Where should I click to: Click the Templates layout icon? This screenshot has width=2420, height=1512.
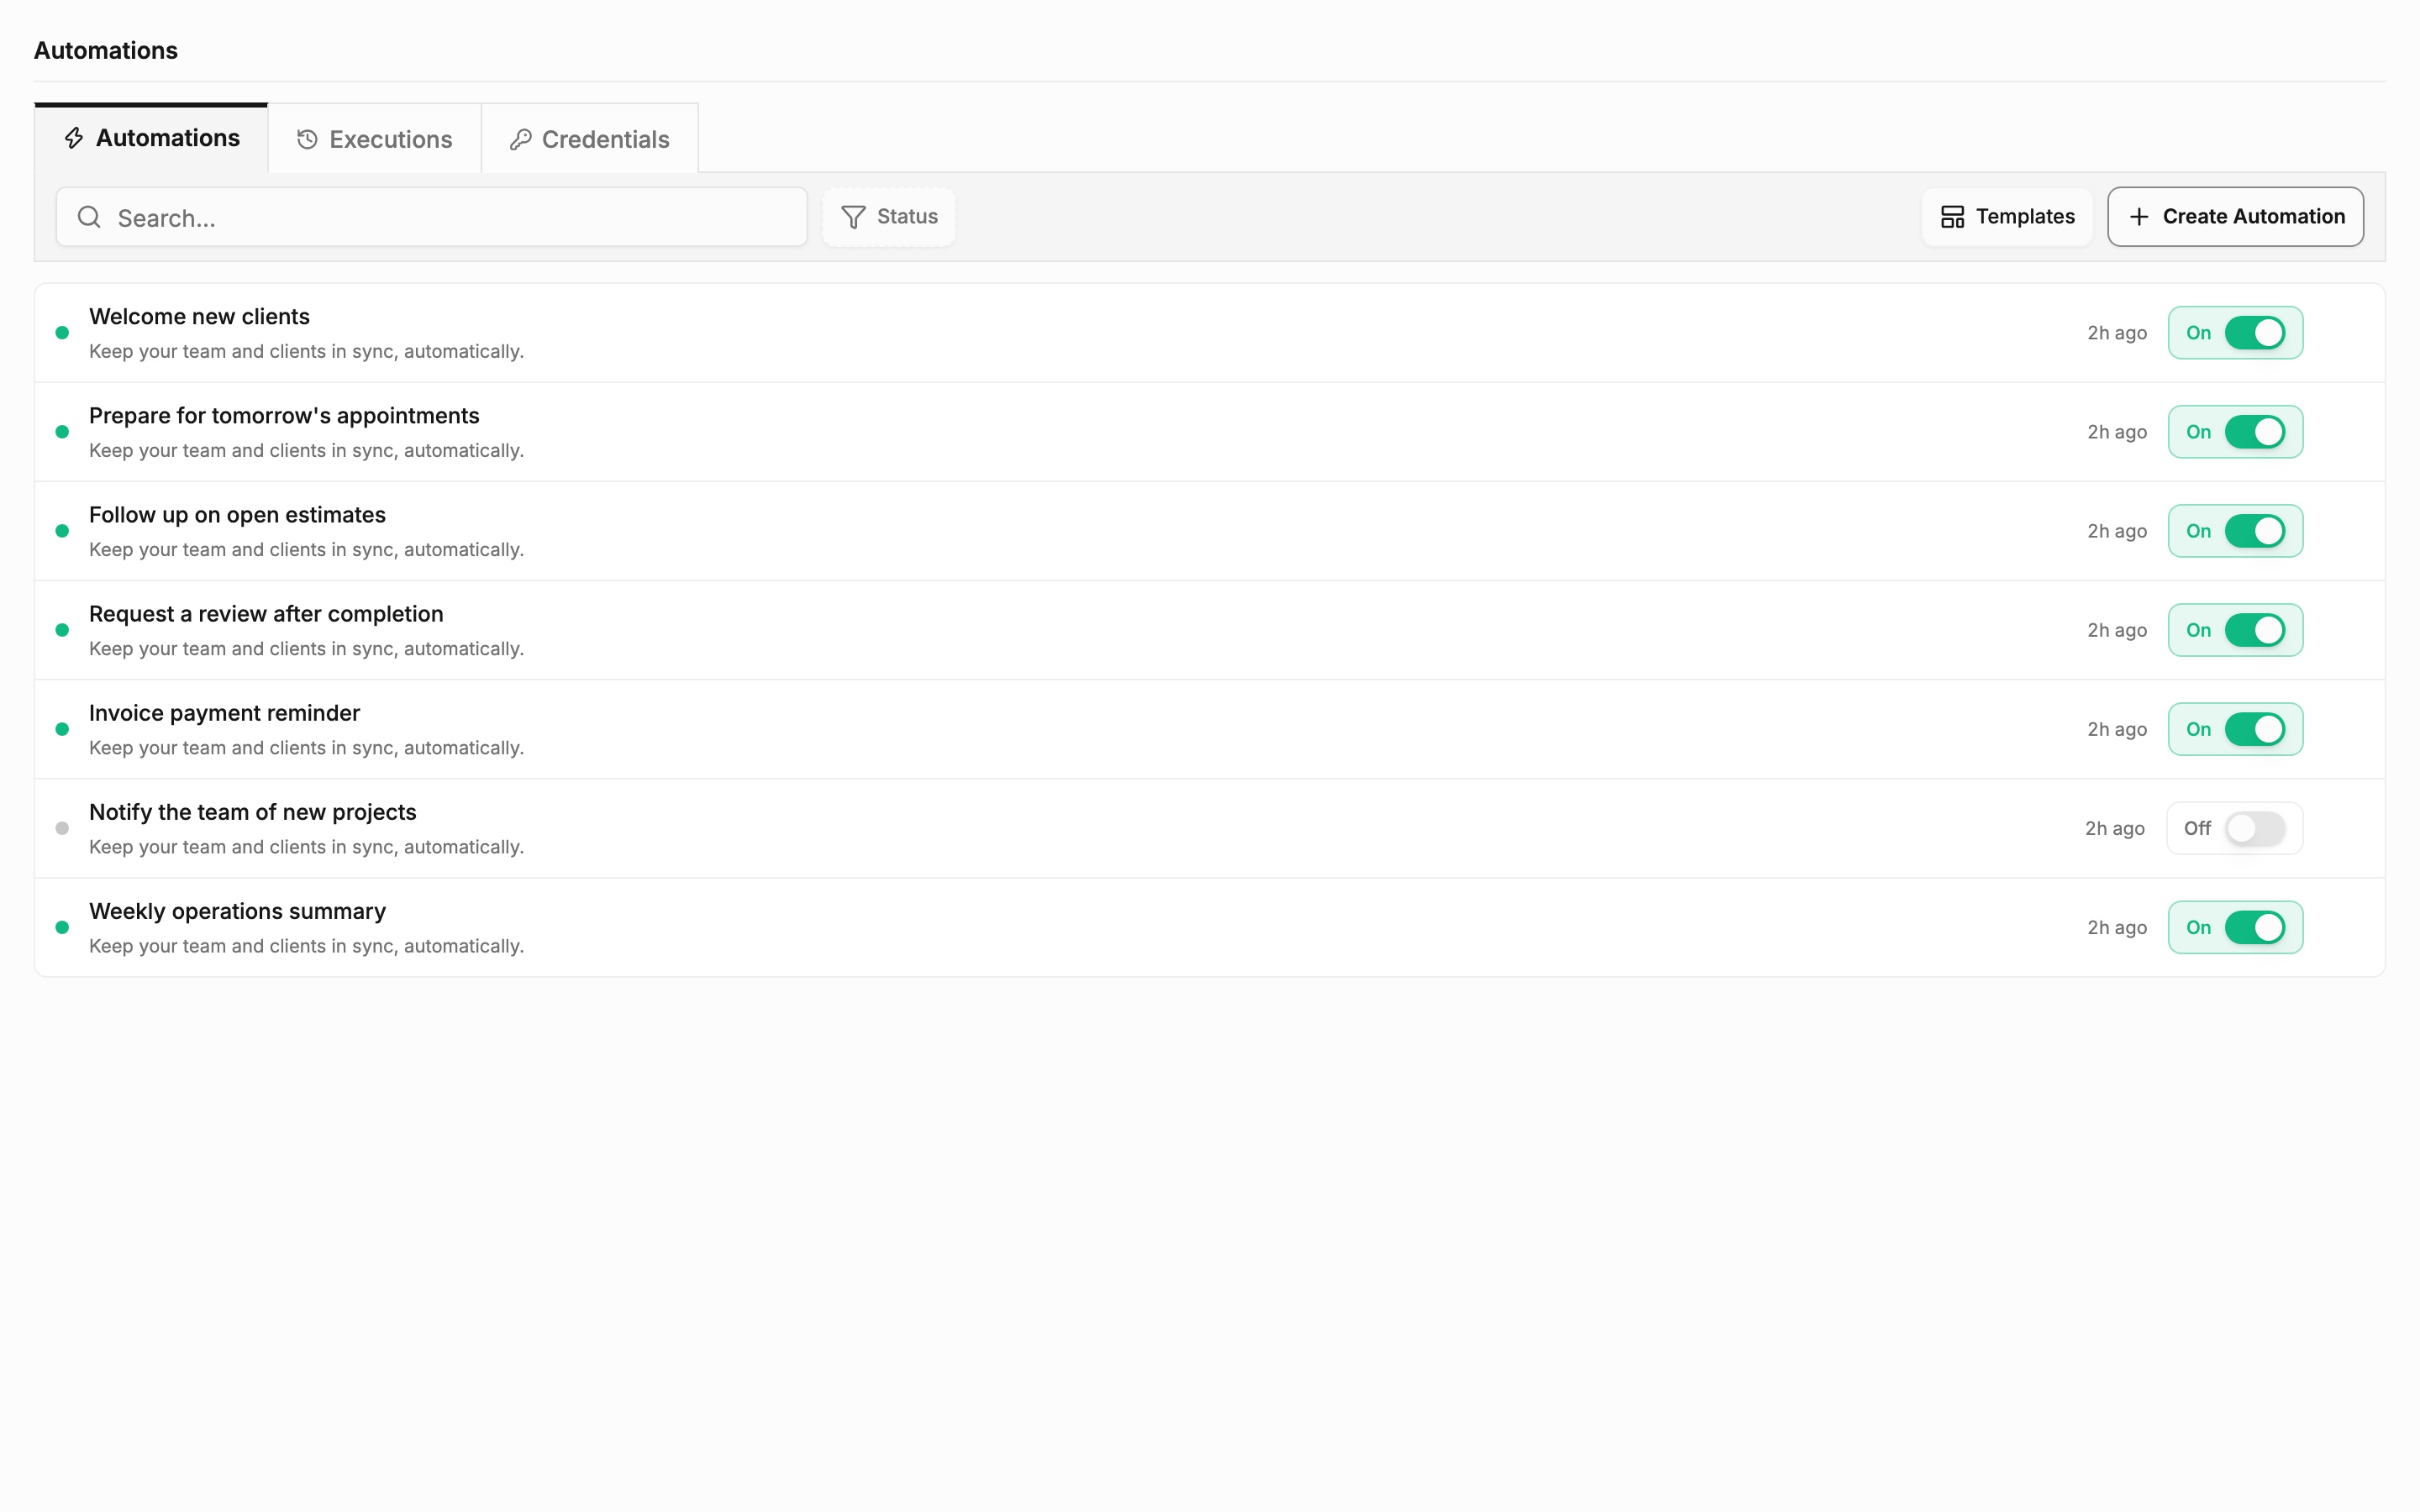click(x=1952, y=217)
